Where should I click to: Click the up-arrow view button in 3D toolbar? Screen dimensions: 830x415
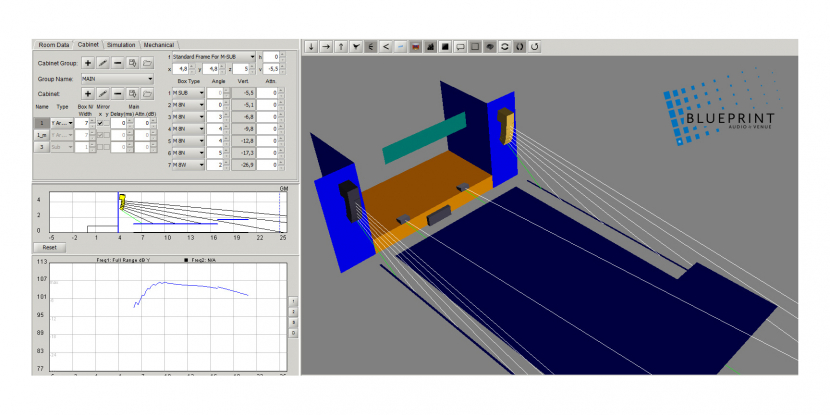[x=341, y=47]
